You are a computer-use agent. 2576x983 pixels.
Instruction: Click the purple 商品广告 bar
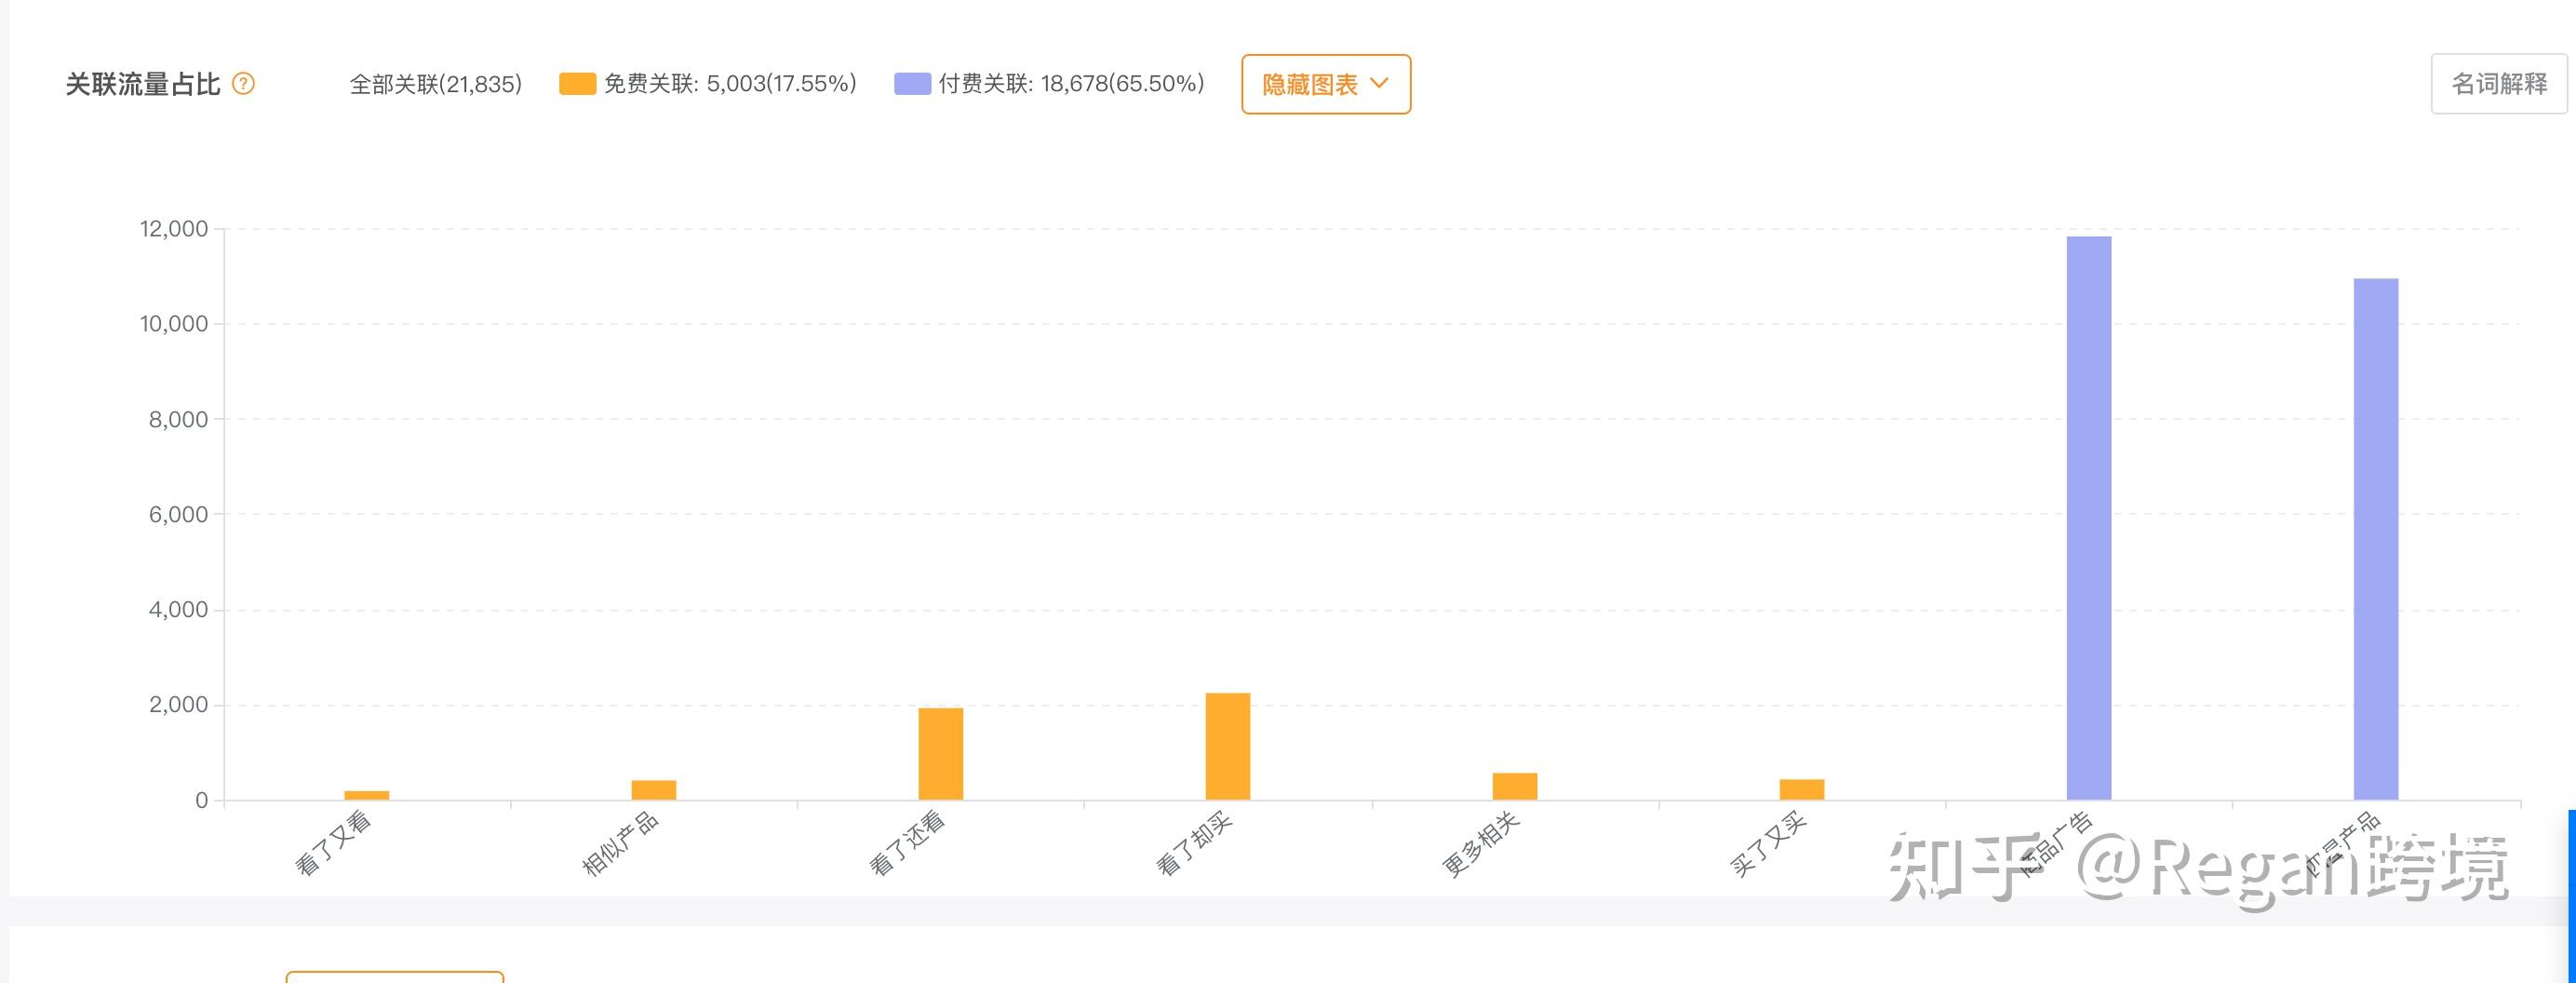pyautogui.click(x=2089, y=518)
